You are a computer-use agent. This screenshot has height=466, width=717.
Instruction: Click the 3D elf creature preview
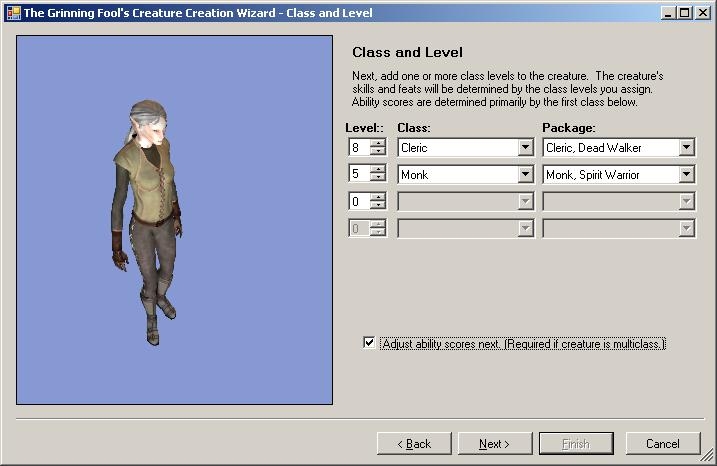click(x=147, y=220)
